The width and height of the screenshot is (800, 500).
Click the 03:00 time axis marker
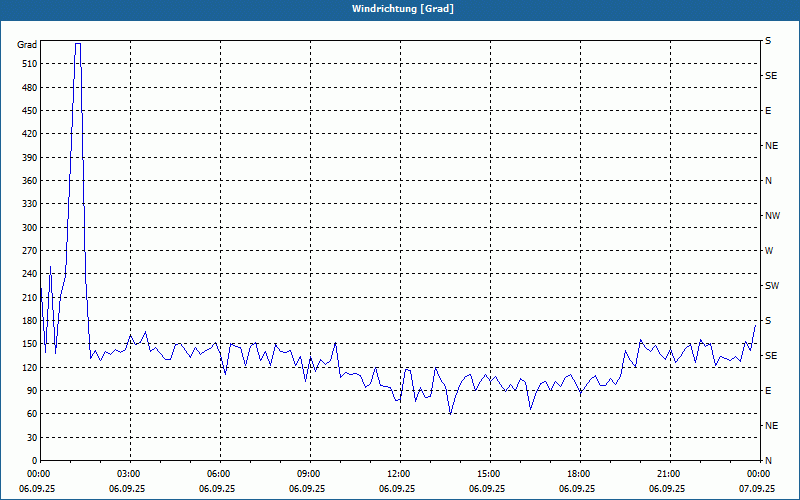[x=131, y=473]
